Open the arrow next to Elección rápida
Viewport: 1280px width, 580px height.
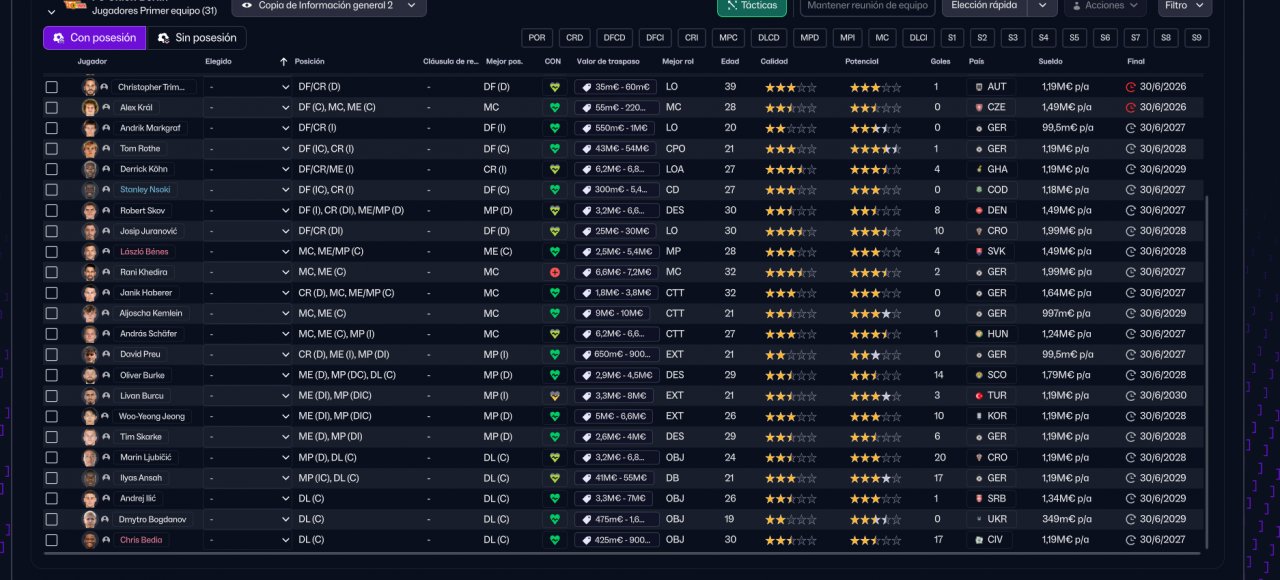pos(1043,6)
